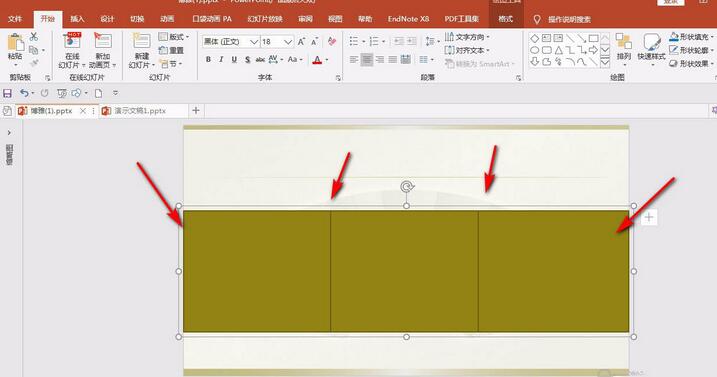Switch to the 插入 ribbon tab
Screen dimensions: 717x377
coord(77,19)
